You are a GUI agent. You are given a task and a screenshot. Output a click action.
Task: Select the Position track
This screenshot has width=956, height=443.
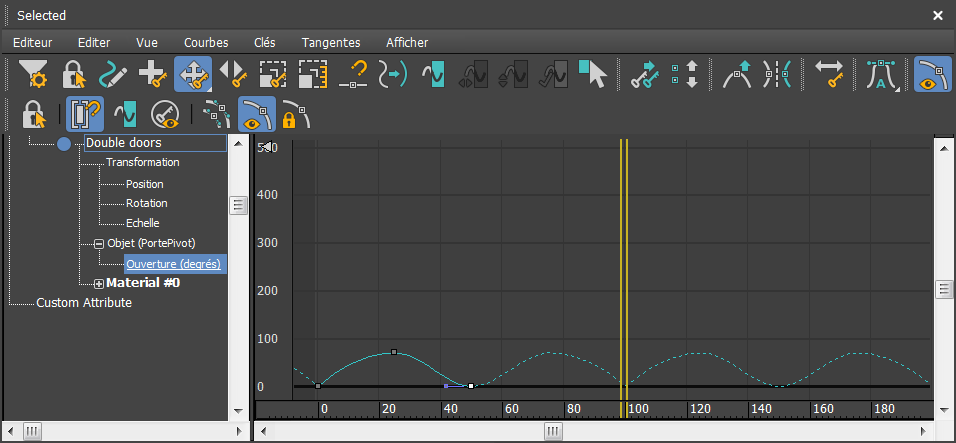point(144,184)
